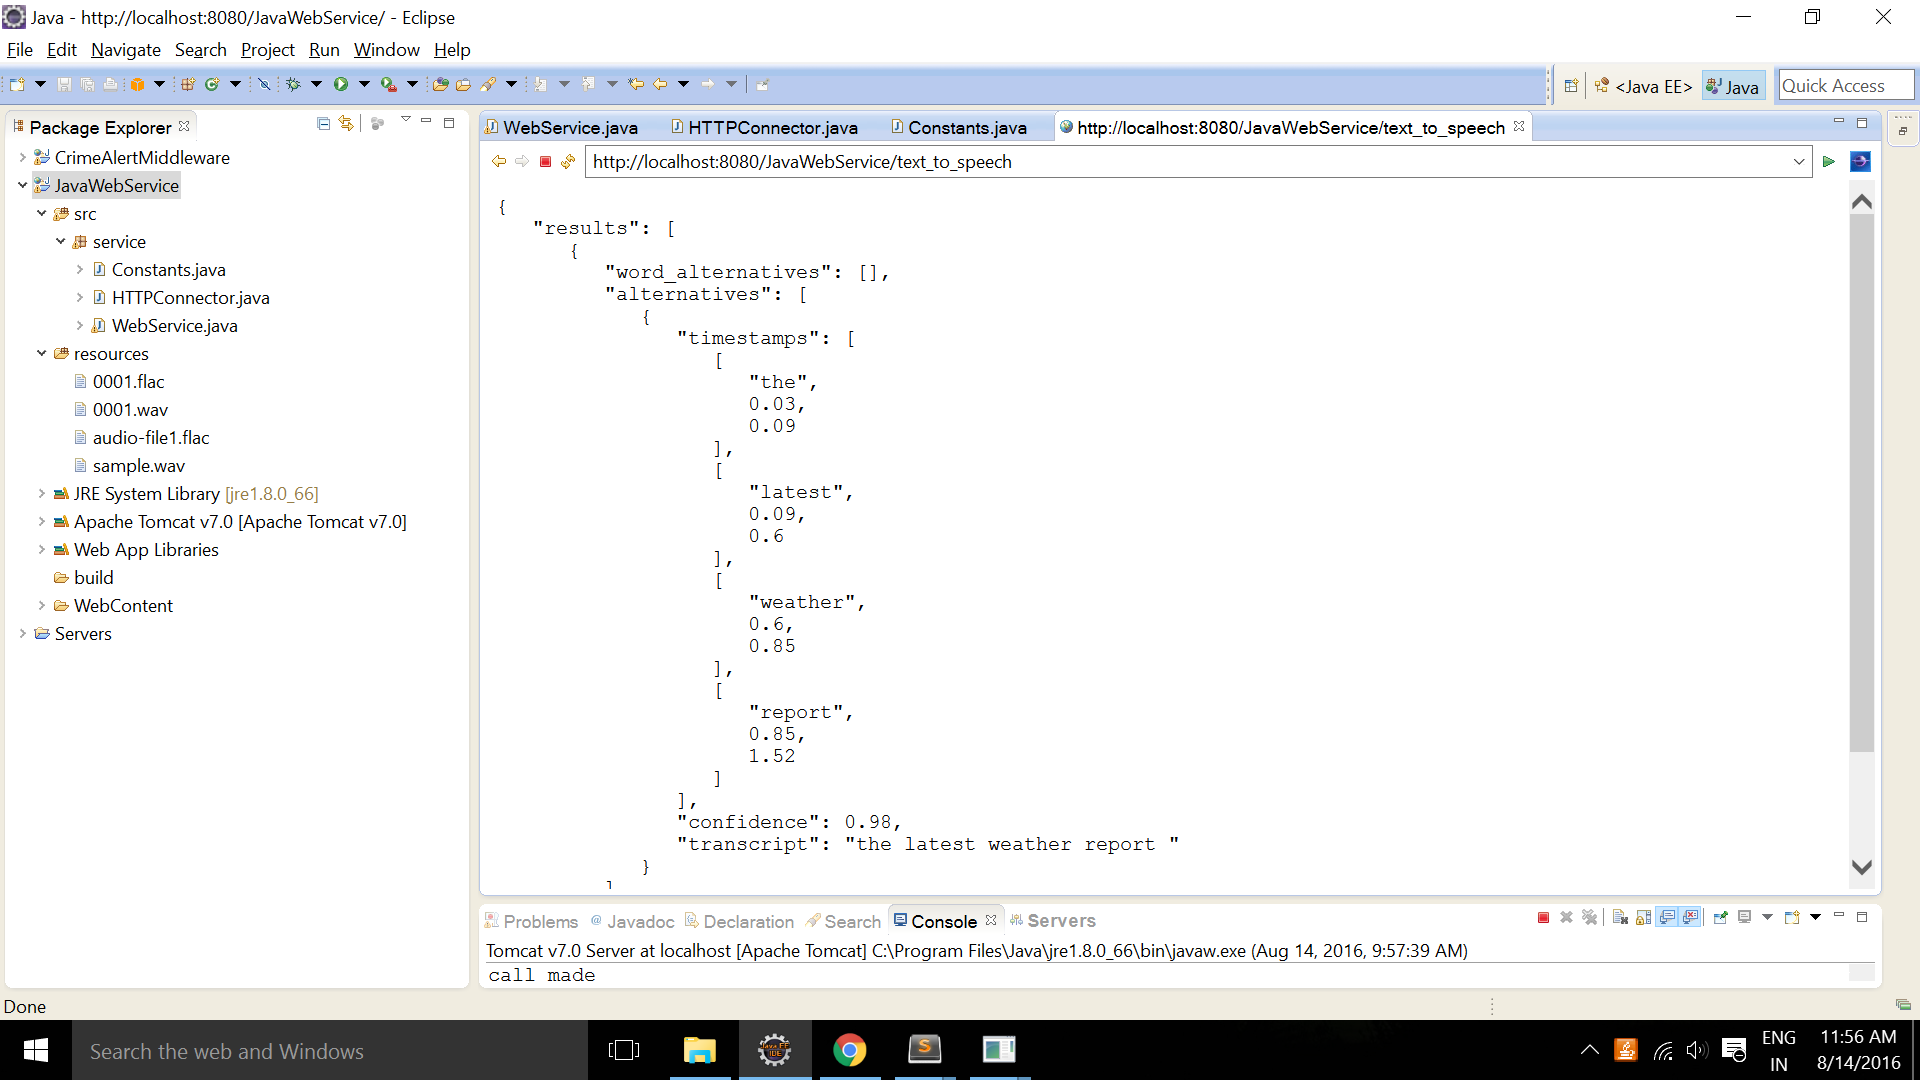Screen dimensions: 1920x1080
Task: Click the Debug bug toolbar icon
Action: pyautogui.click(x=293, y=85)
